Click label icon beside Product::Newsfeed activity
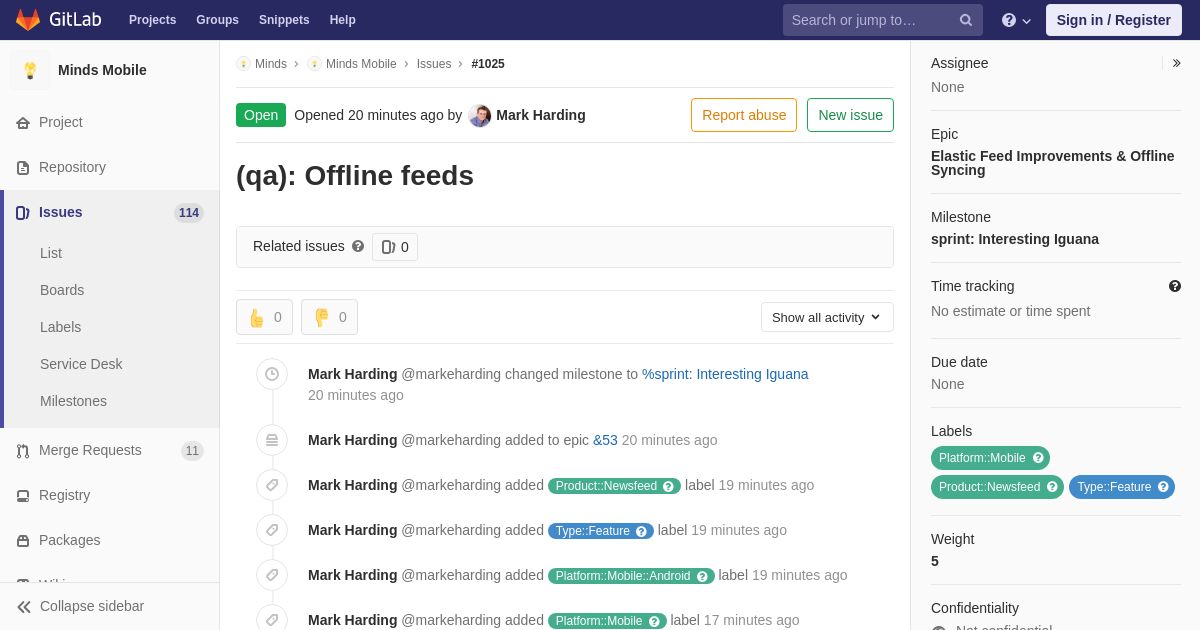 click(x=272, y=485)
